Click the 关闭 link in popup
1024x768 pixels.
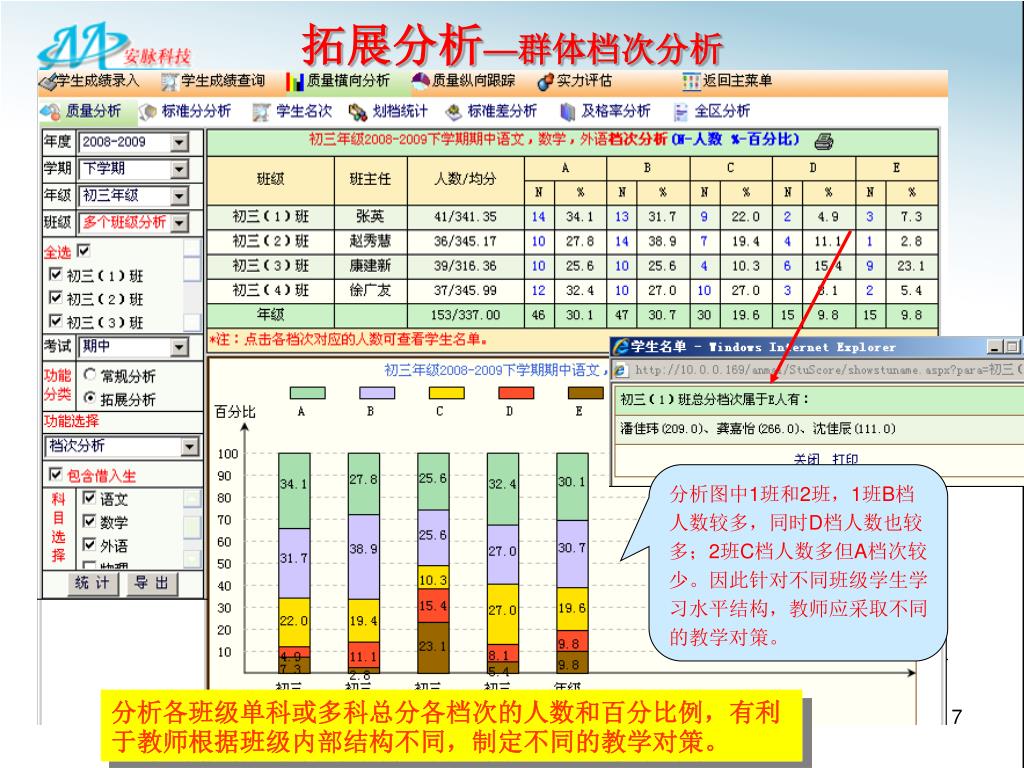(807, 460)
